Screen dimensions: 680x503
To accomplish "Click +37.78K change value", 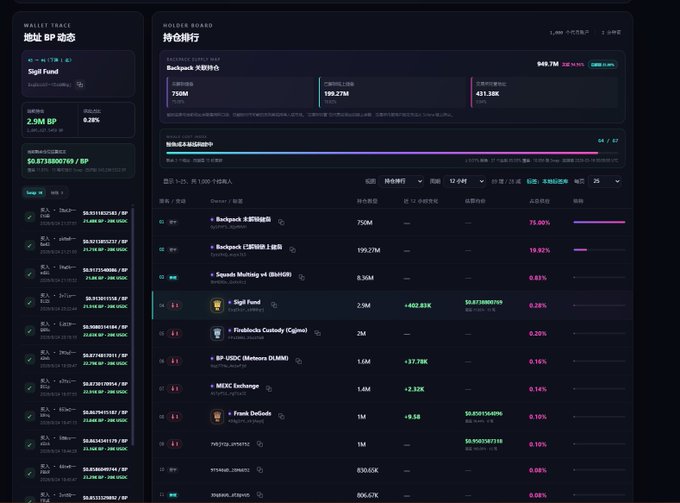I will point(415,361).
